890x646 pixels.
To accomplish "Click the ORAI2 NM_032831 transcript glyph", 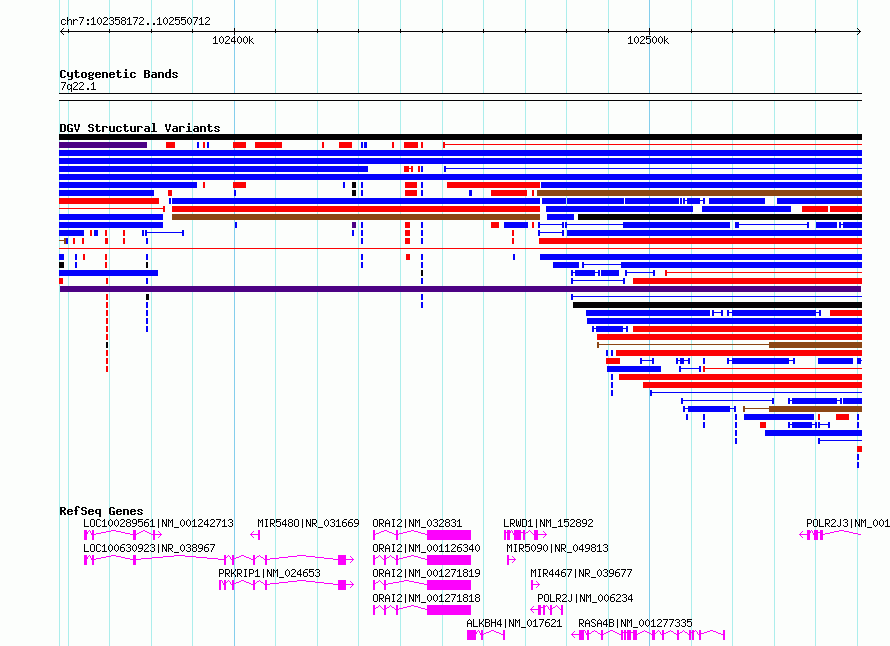I will coord(422,535).
